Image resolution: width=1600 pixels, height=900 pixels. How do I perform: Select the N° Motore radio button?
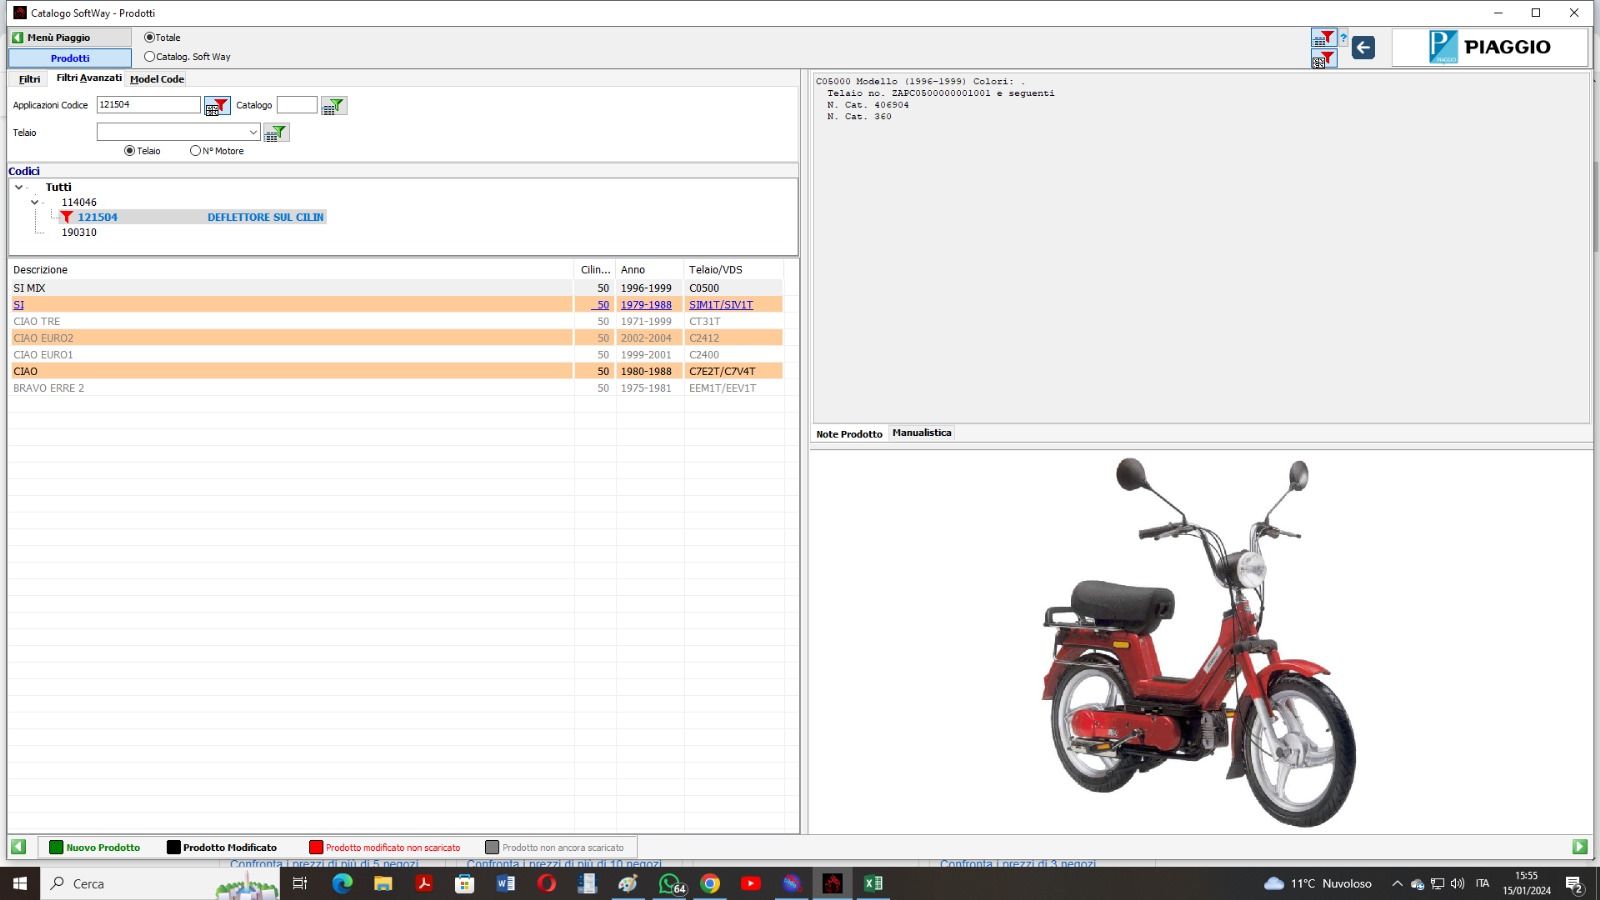pos(195,151)
